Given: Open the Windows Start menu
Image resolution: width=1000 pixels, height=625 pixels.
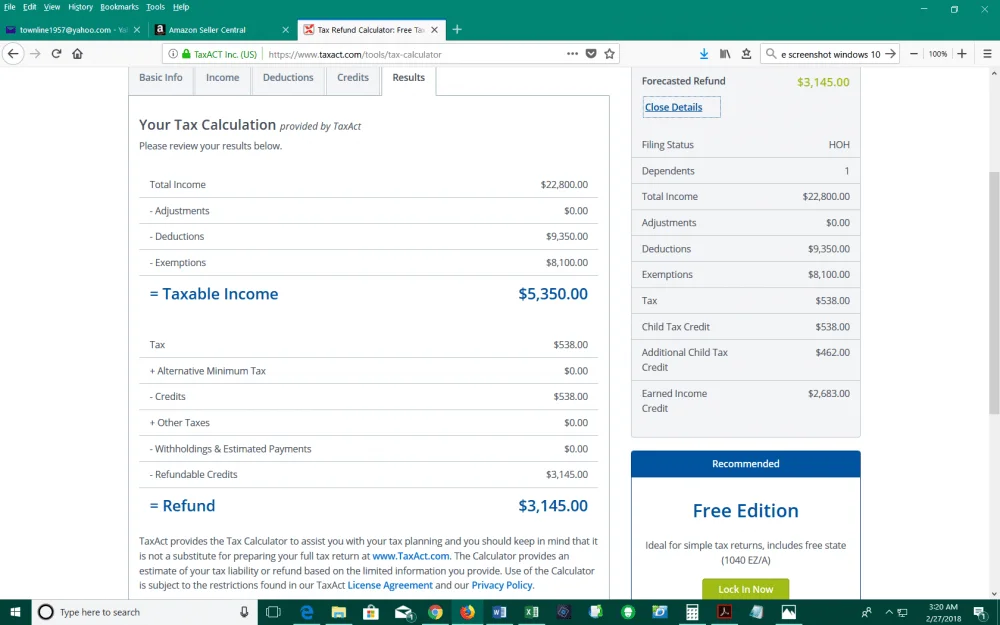Looking at the screenshot, I should click(x=15, y=612).
